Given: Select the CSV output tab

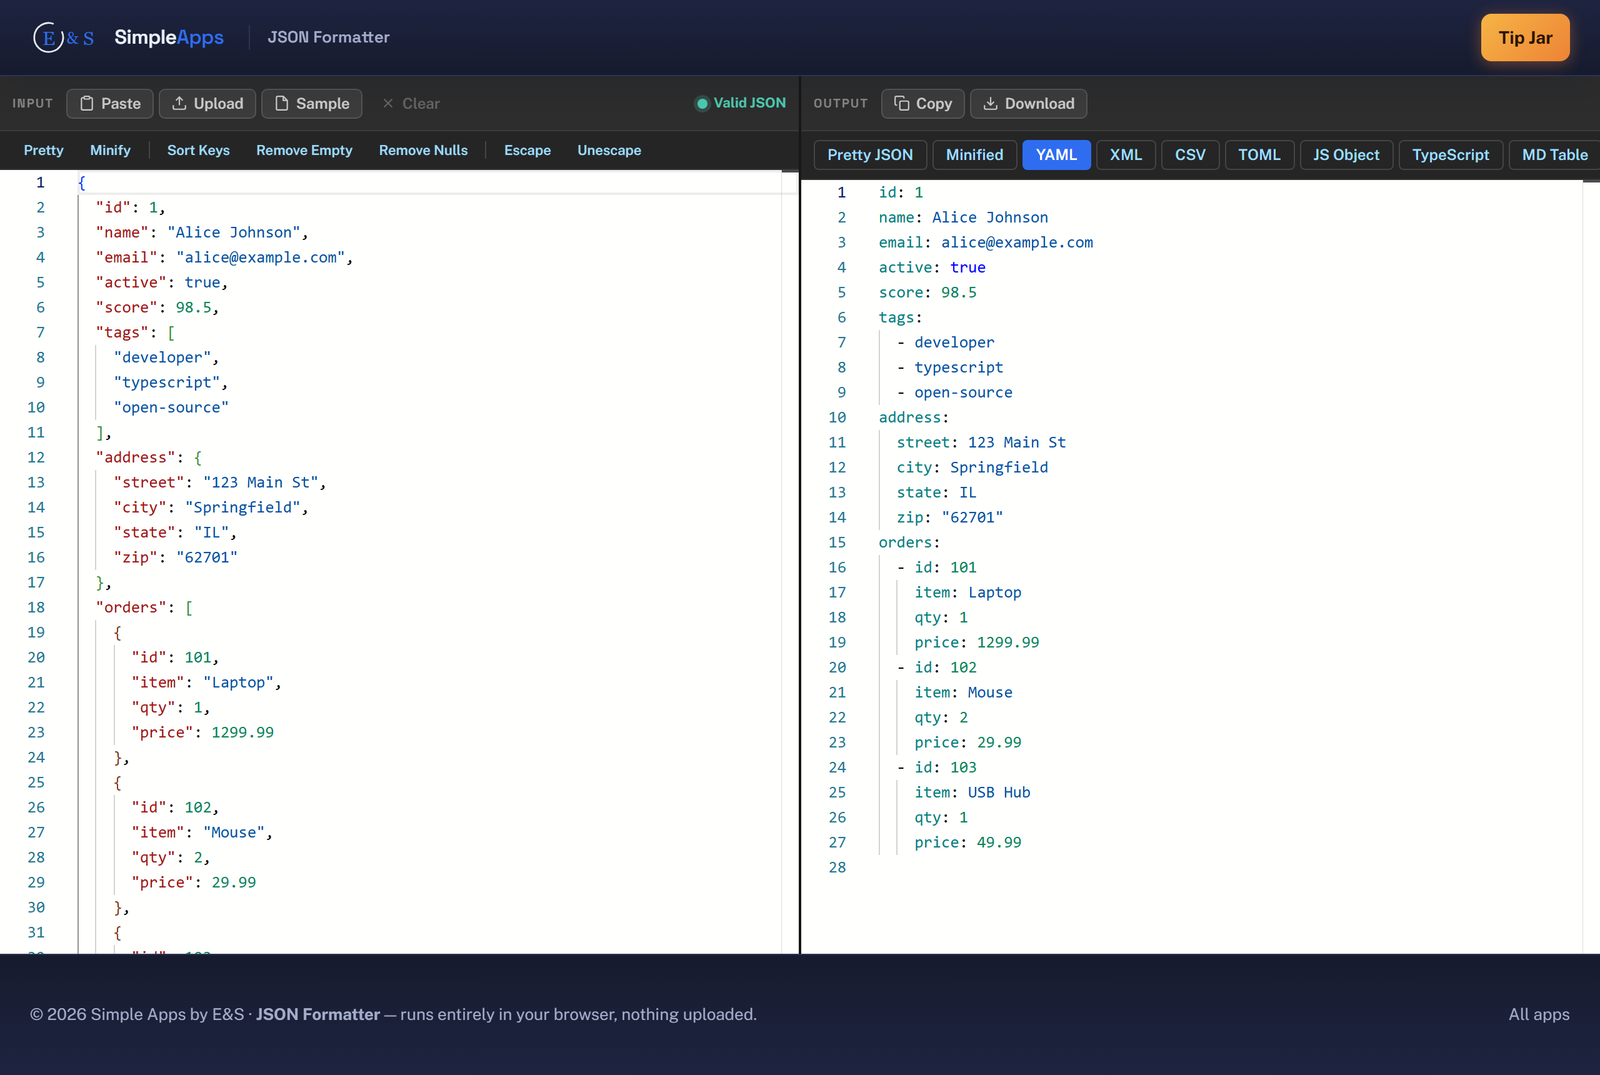Looking at the screenshot, I should tap(1190, 155).
